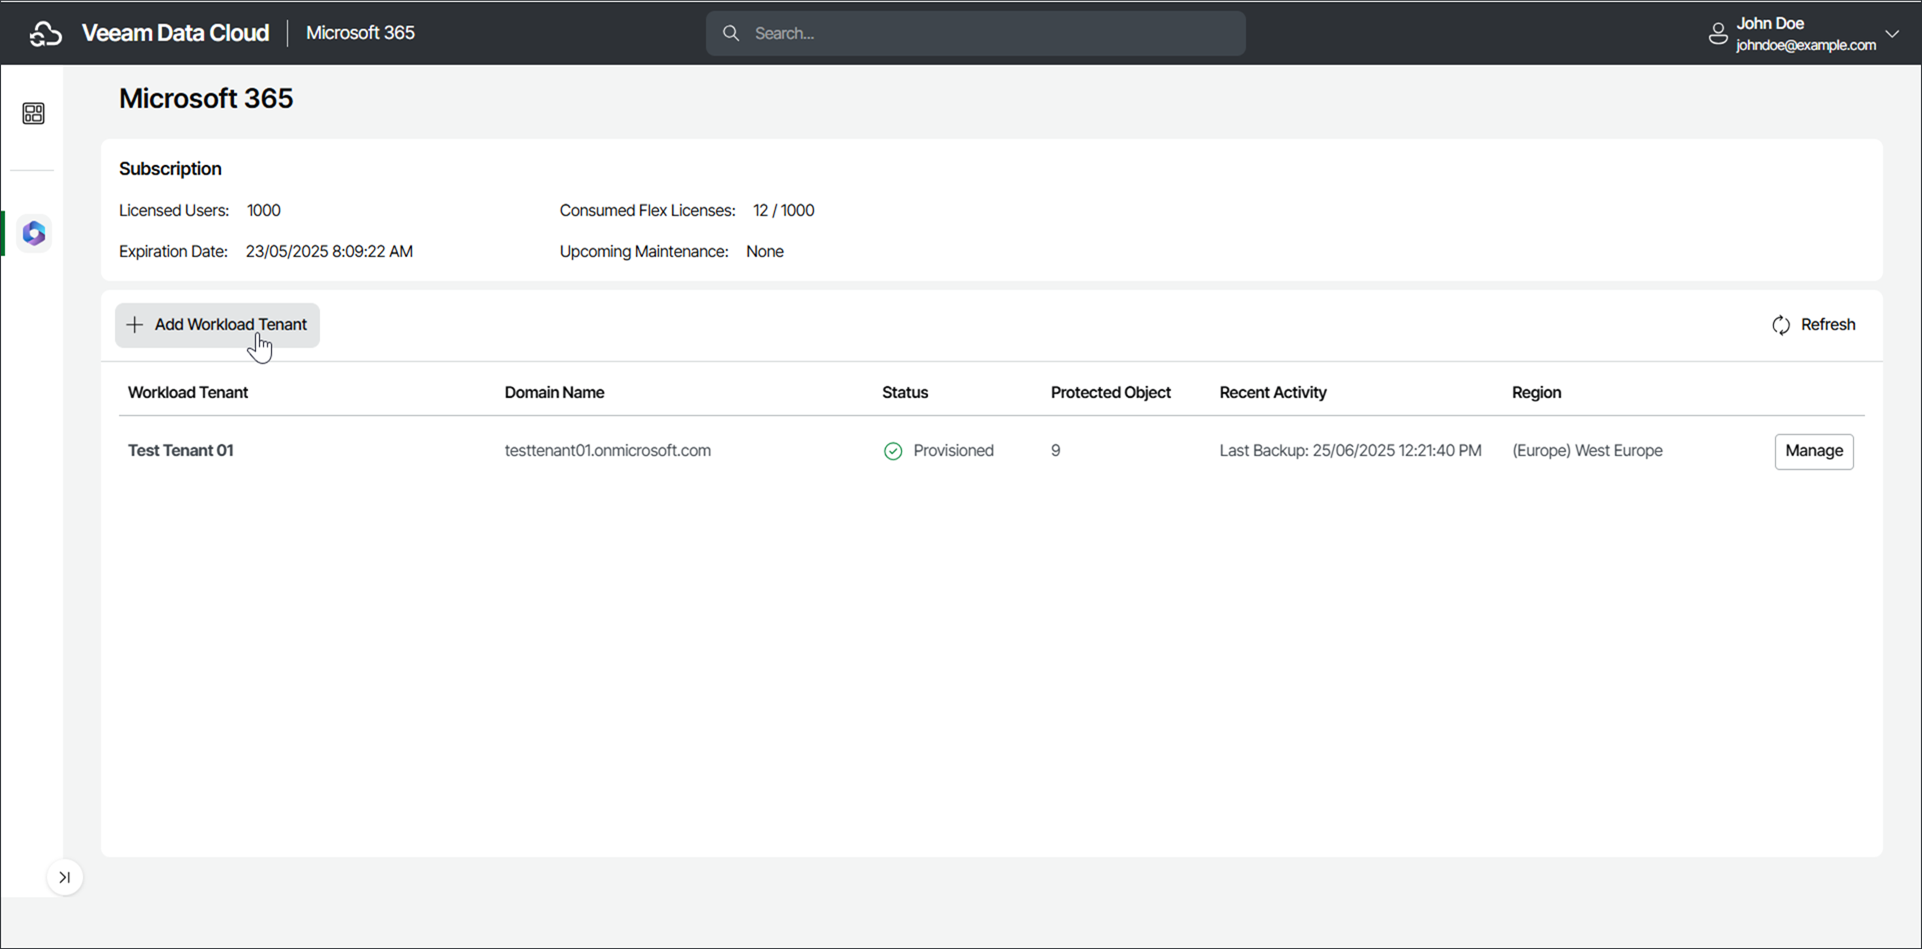Click Veeam Data Cloud title text

pos(175,33)
